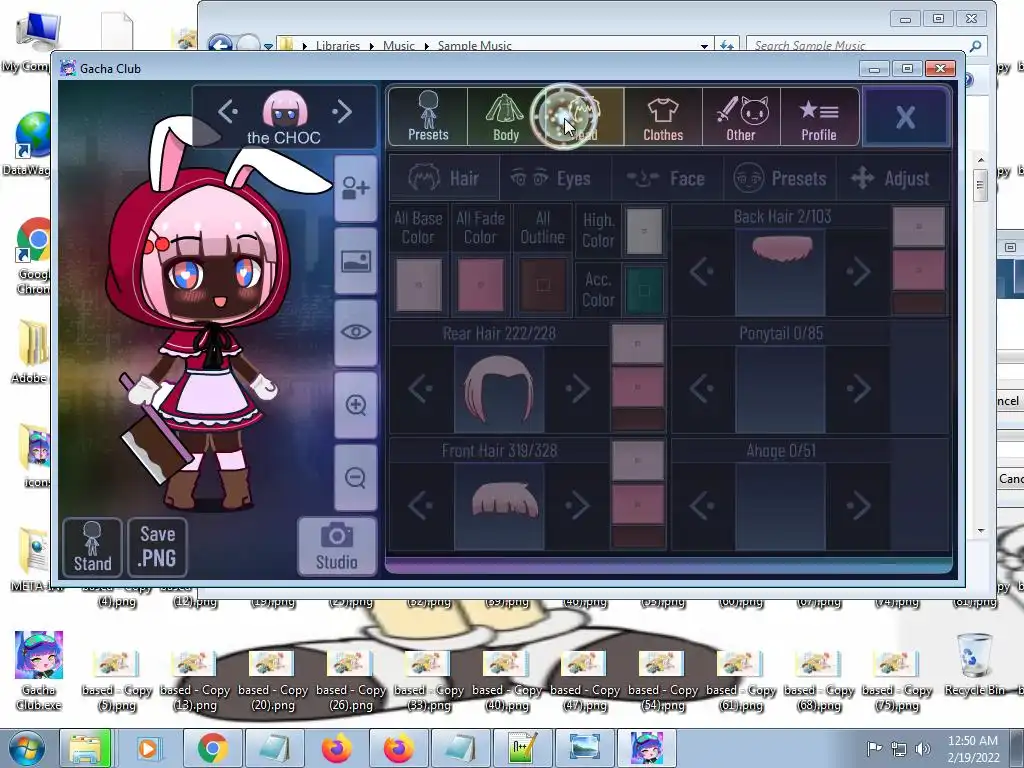1024x768 pixels.
Task: Select previous Ponytail style
Action: (x=702, y=389)
